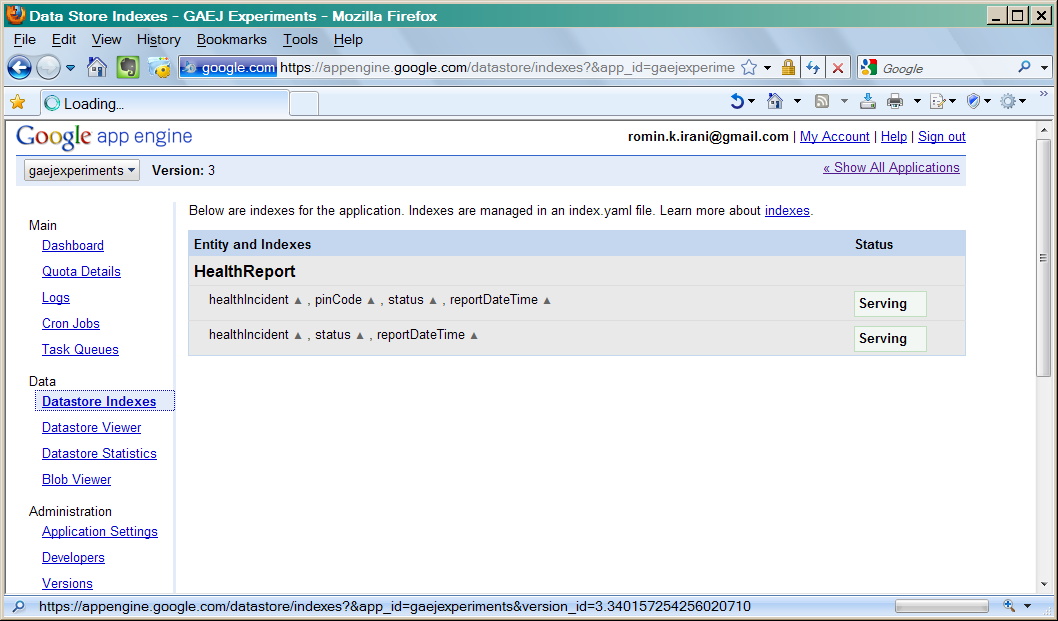
Task: Click the Forward navigation arrow
Action: (x=48, y=68)
